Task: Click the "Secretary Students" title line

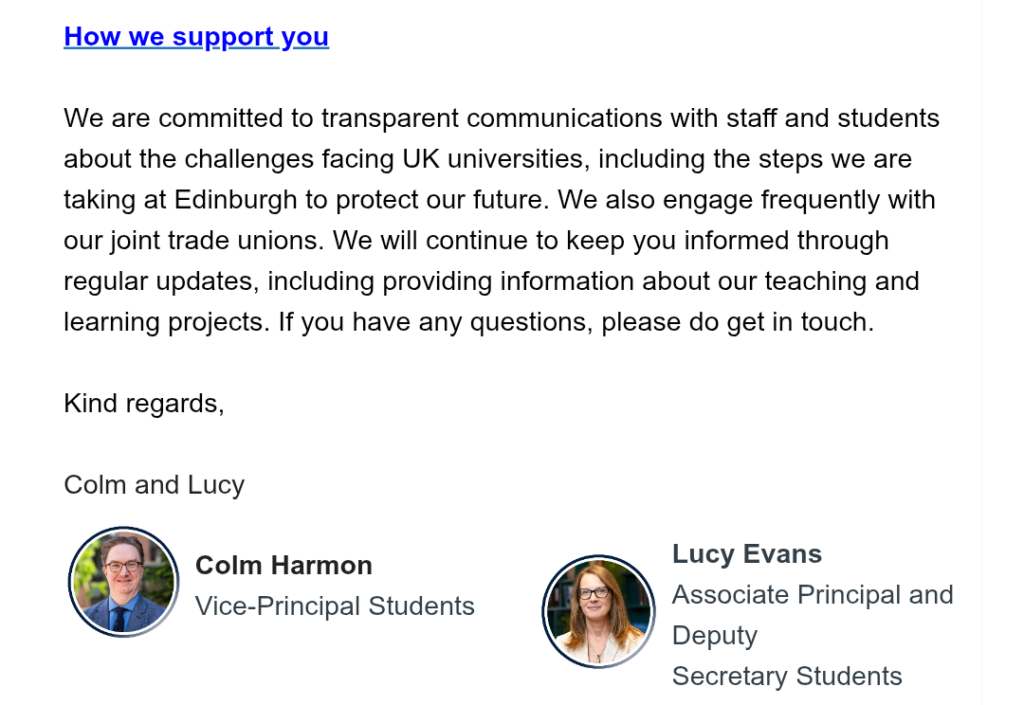Action: point(786,676)
